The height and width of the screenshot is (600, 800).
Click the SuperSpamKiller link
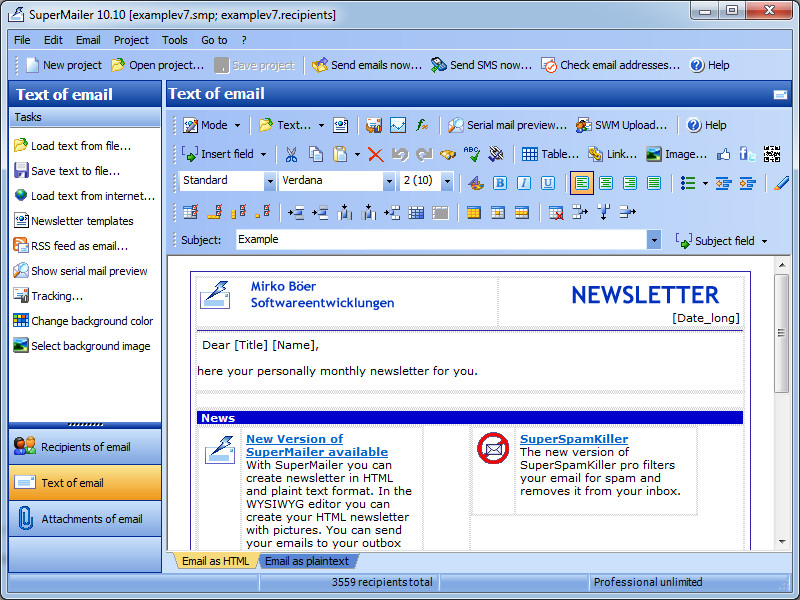[x=574, y=439]
